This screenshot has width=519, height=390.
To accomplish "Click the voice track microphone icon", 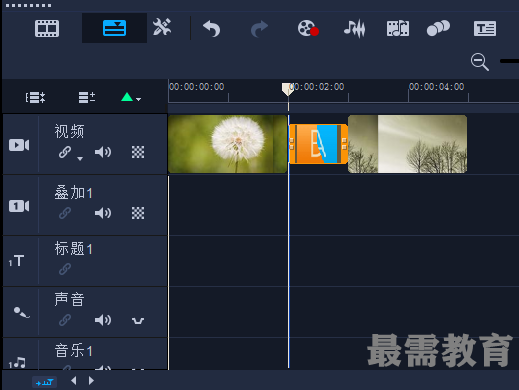I will [x=22, y=312].
